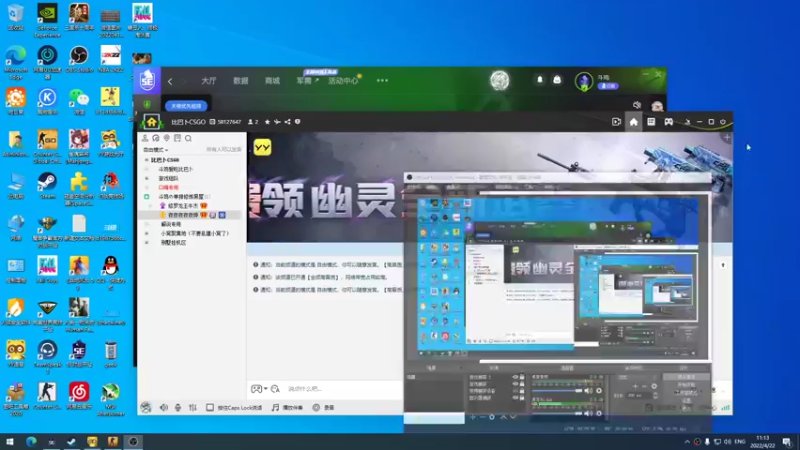Click the green shield icon in 5E
Screen dimensions: 800x450
click(x=147, y=105)
